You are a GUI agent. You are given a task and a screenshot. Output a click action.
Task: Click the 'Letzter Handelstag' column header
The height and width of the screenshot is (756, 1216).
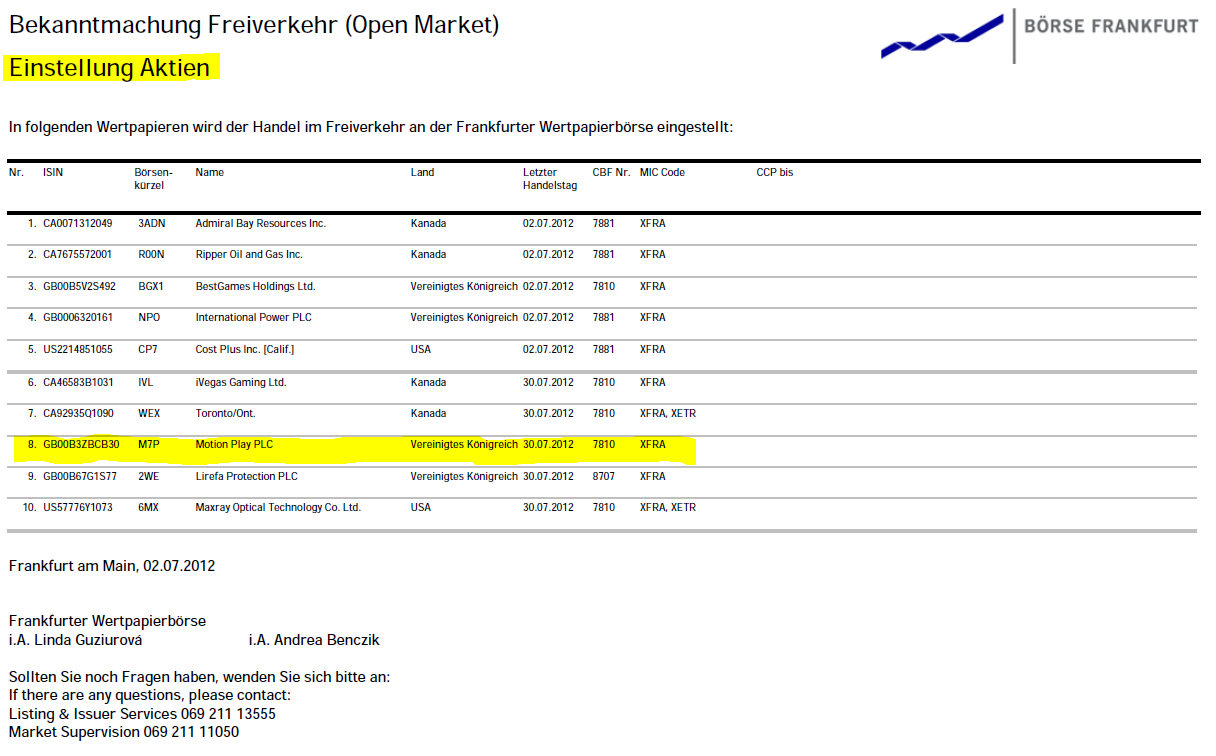(549, 179)
